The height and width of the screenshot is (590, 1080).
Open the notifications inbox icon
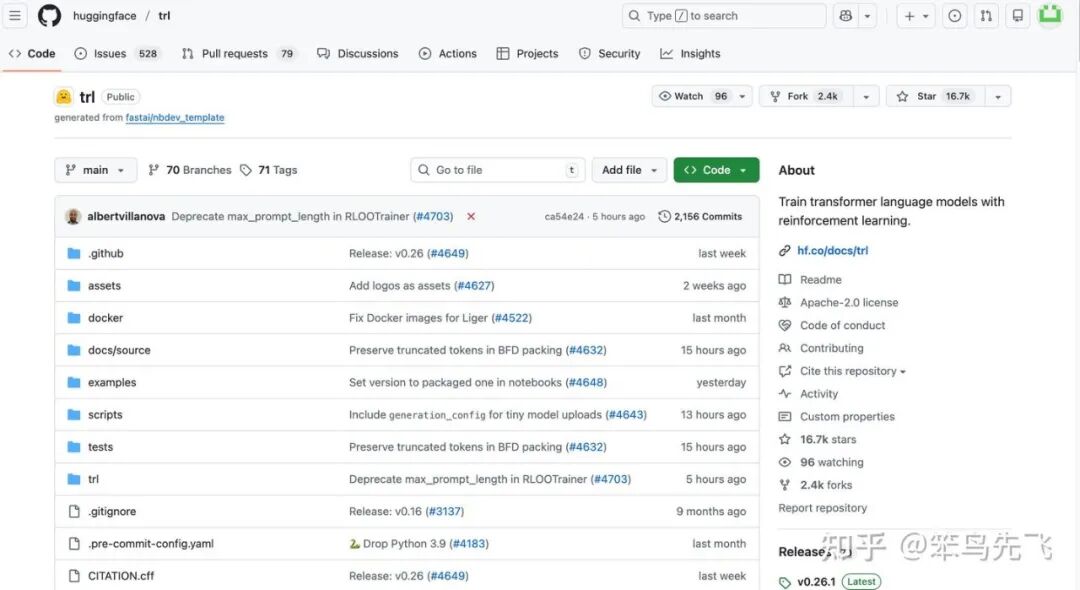[x=1018, y=16]
